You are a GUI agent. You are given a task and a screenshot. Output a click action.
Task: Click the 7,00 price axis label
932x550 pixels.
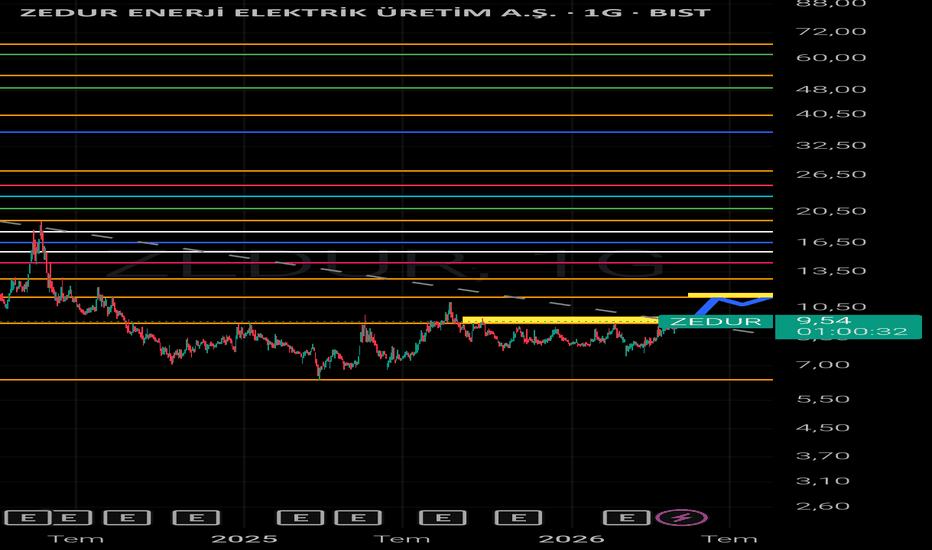(823, 364)
